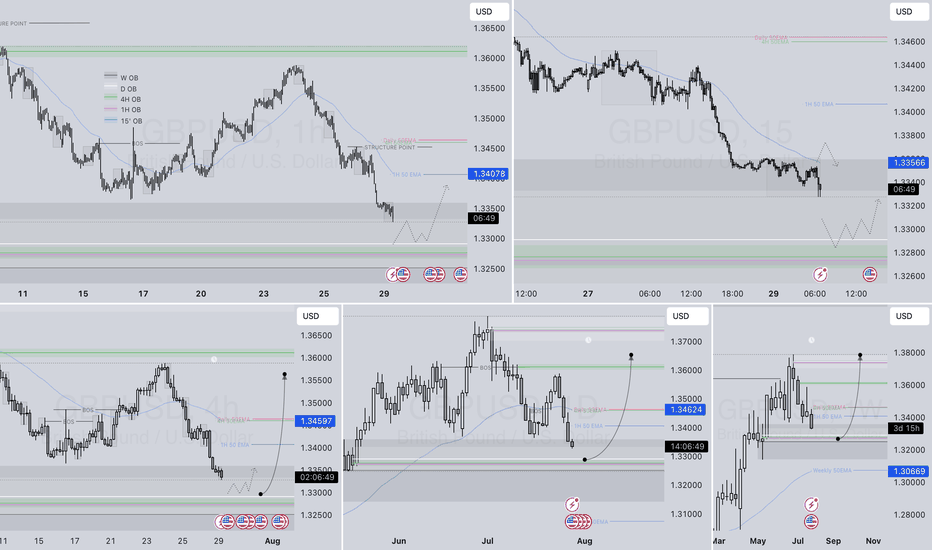Open USD currency selector on 1h chart
This screenshot has height=550, width=932.
489,12
